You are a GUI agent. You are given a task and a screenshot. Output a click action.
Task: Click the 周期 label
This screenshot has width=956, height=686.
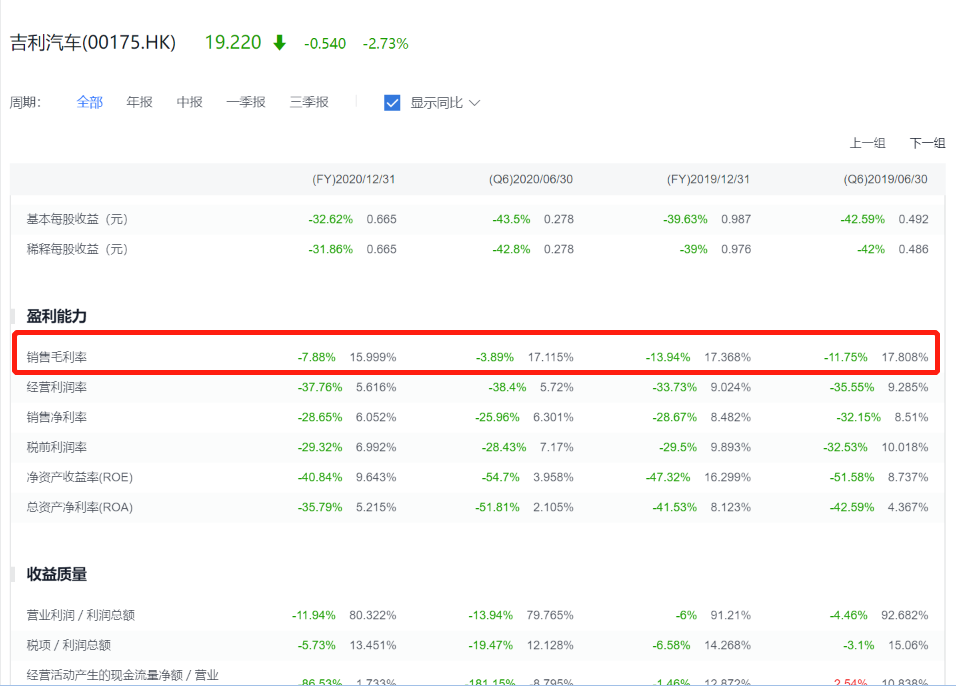pos(25,102)
